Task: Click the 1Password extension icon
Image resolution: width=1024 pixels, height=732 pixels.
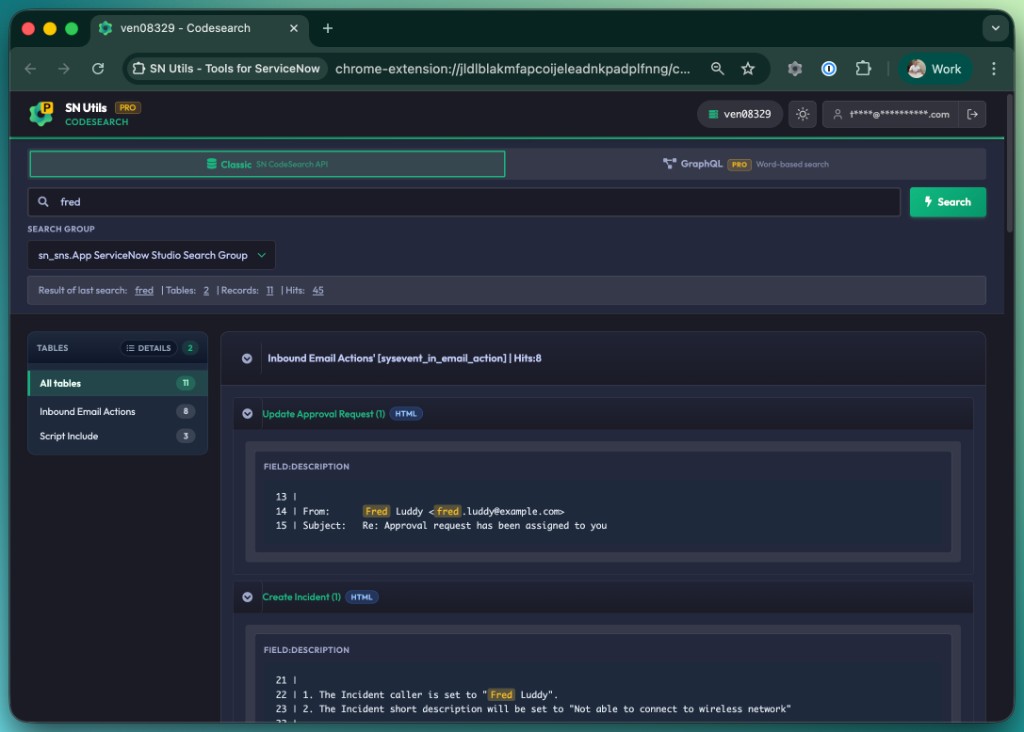Action: [x=829, y=69]
